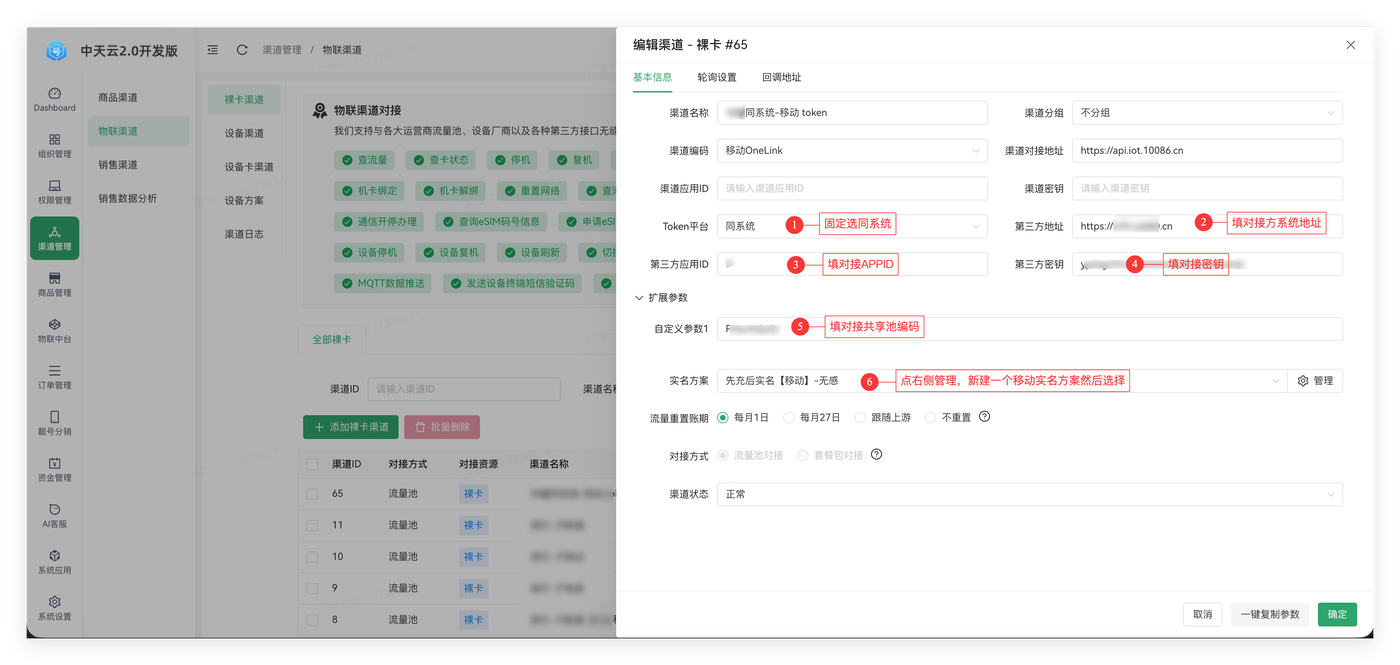
Task: Open 资金管理 sidebar item
Action: 55,470
